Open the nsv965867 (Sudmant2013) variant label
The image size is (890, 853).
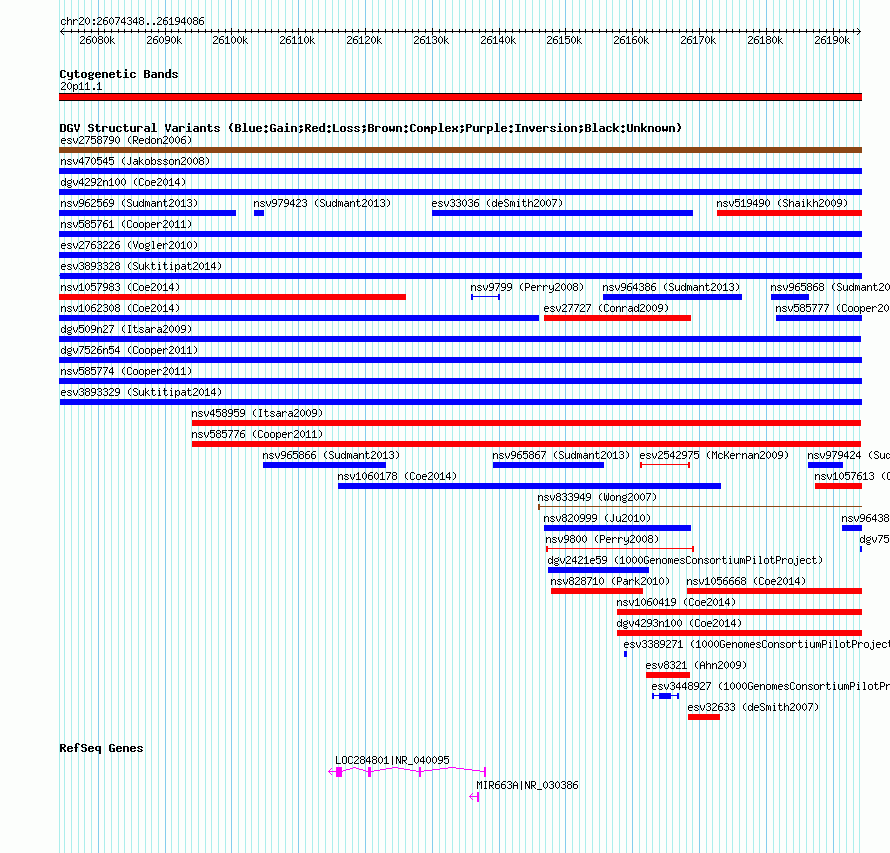coord(561,455)
